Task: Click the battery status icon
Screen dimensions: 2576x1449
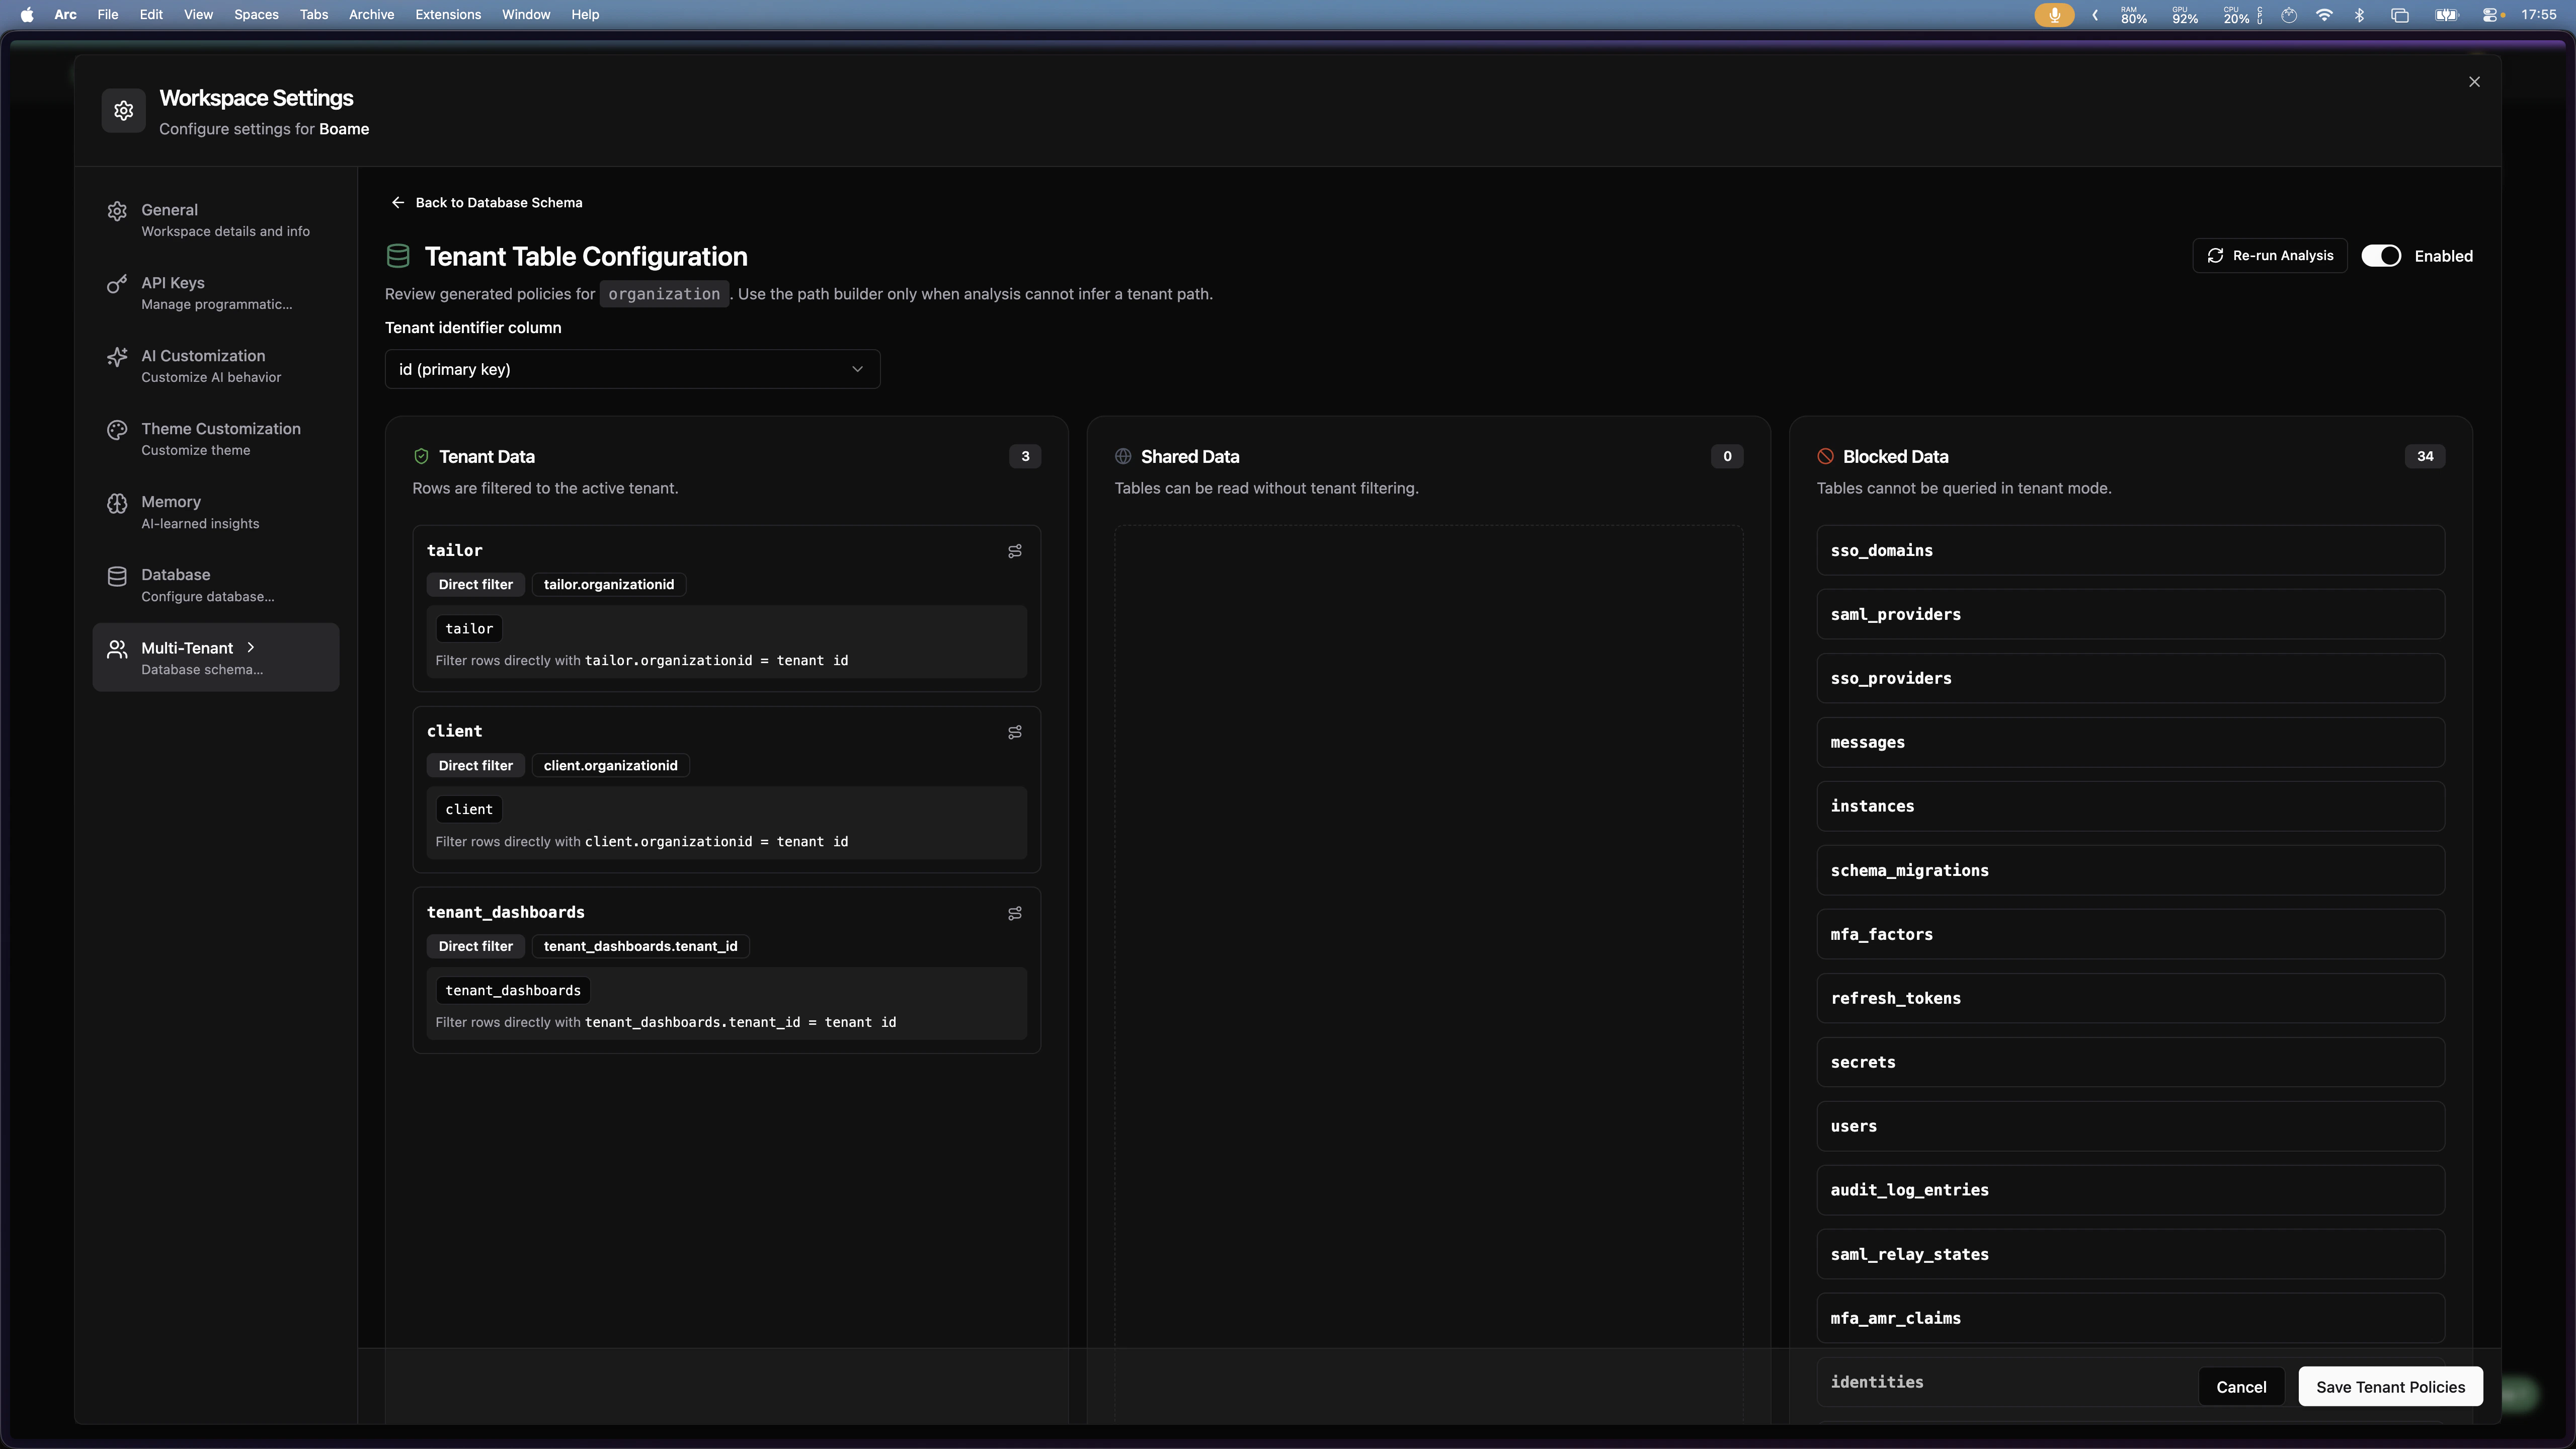Action: pyautogui.click(x=2446, y=15)
